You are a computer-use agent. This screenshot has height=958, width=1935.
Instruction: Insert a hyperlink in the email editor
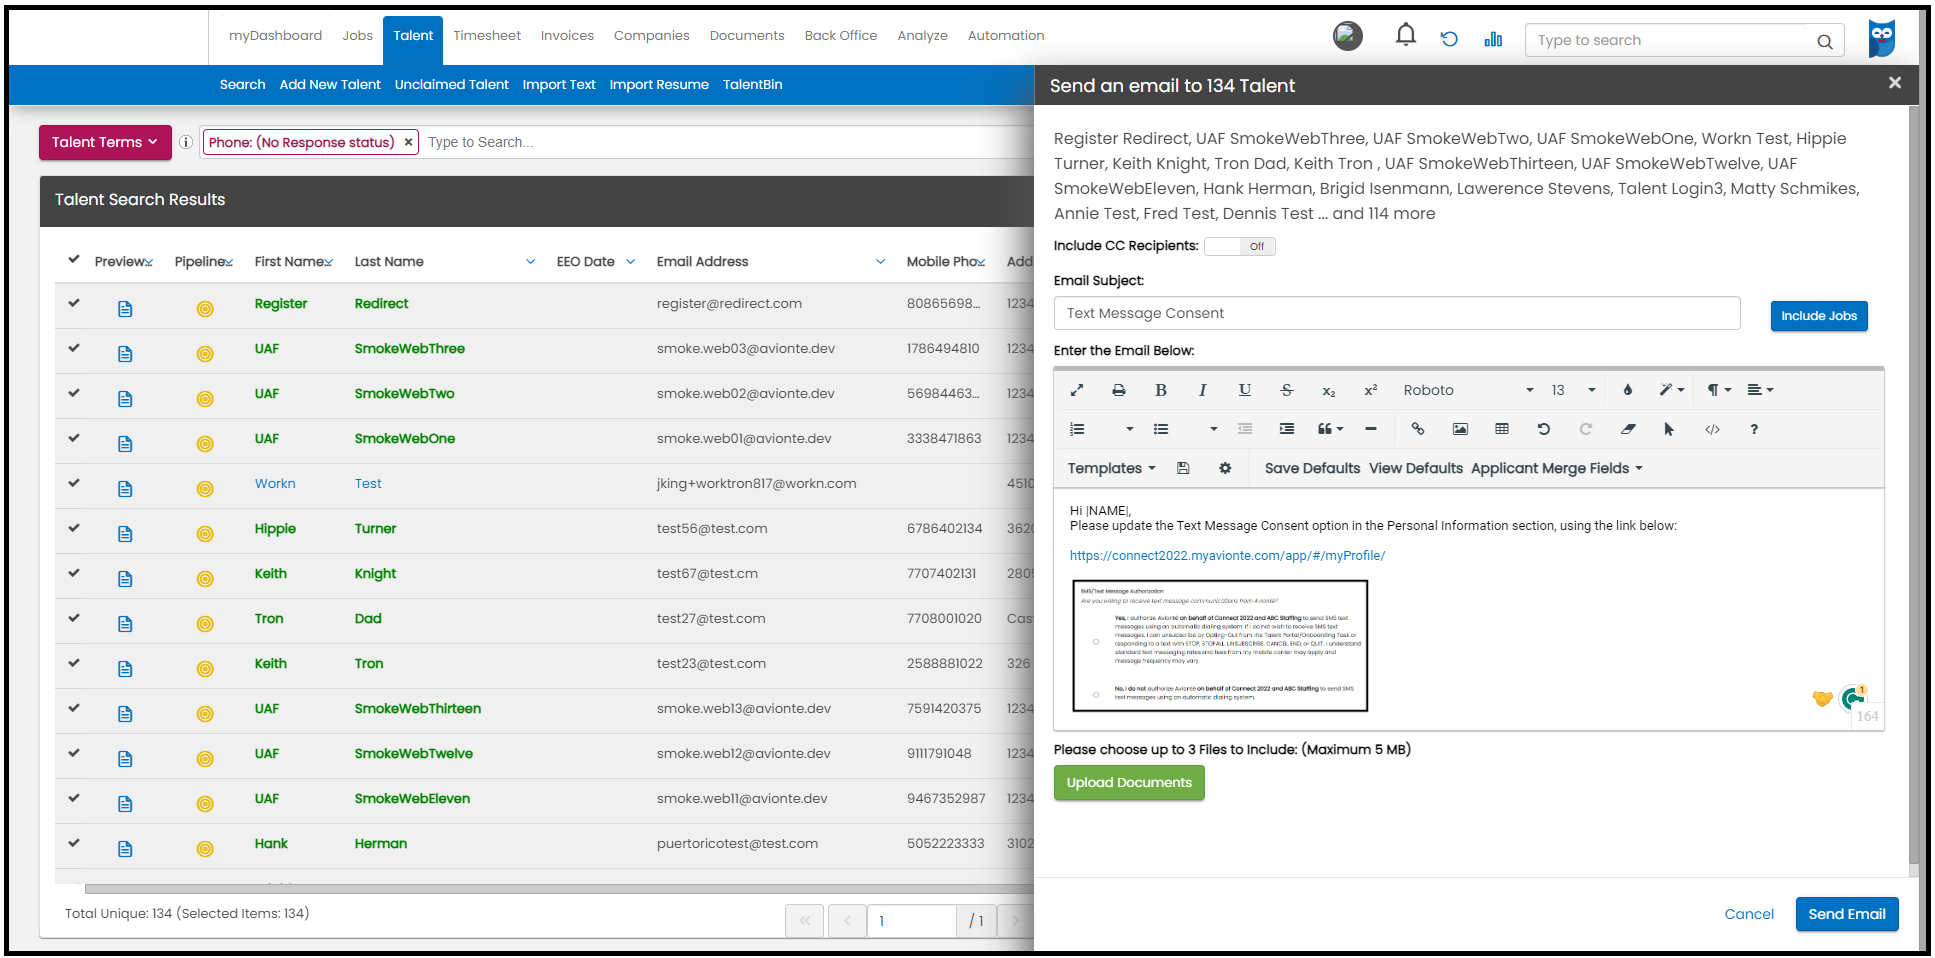point(1418,428)
